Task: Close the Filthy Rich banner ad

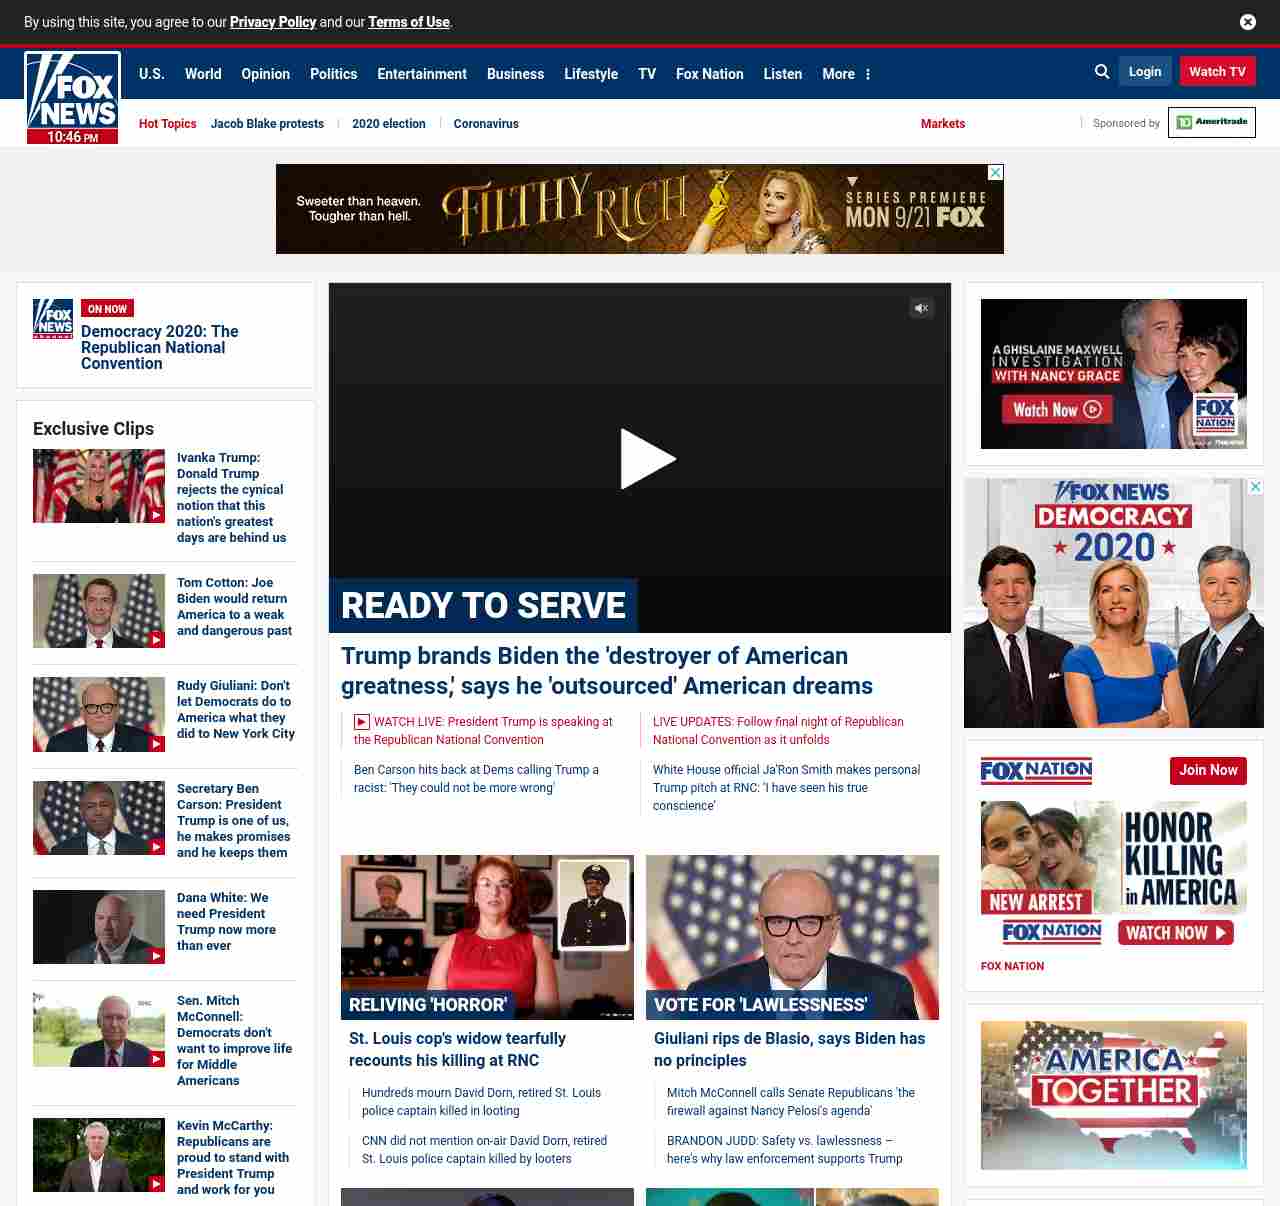Action: [x=995, y=173]
